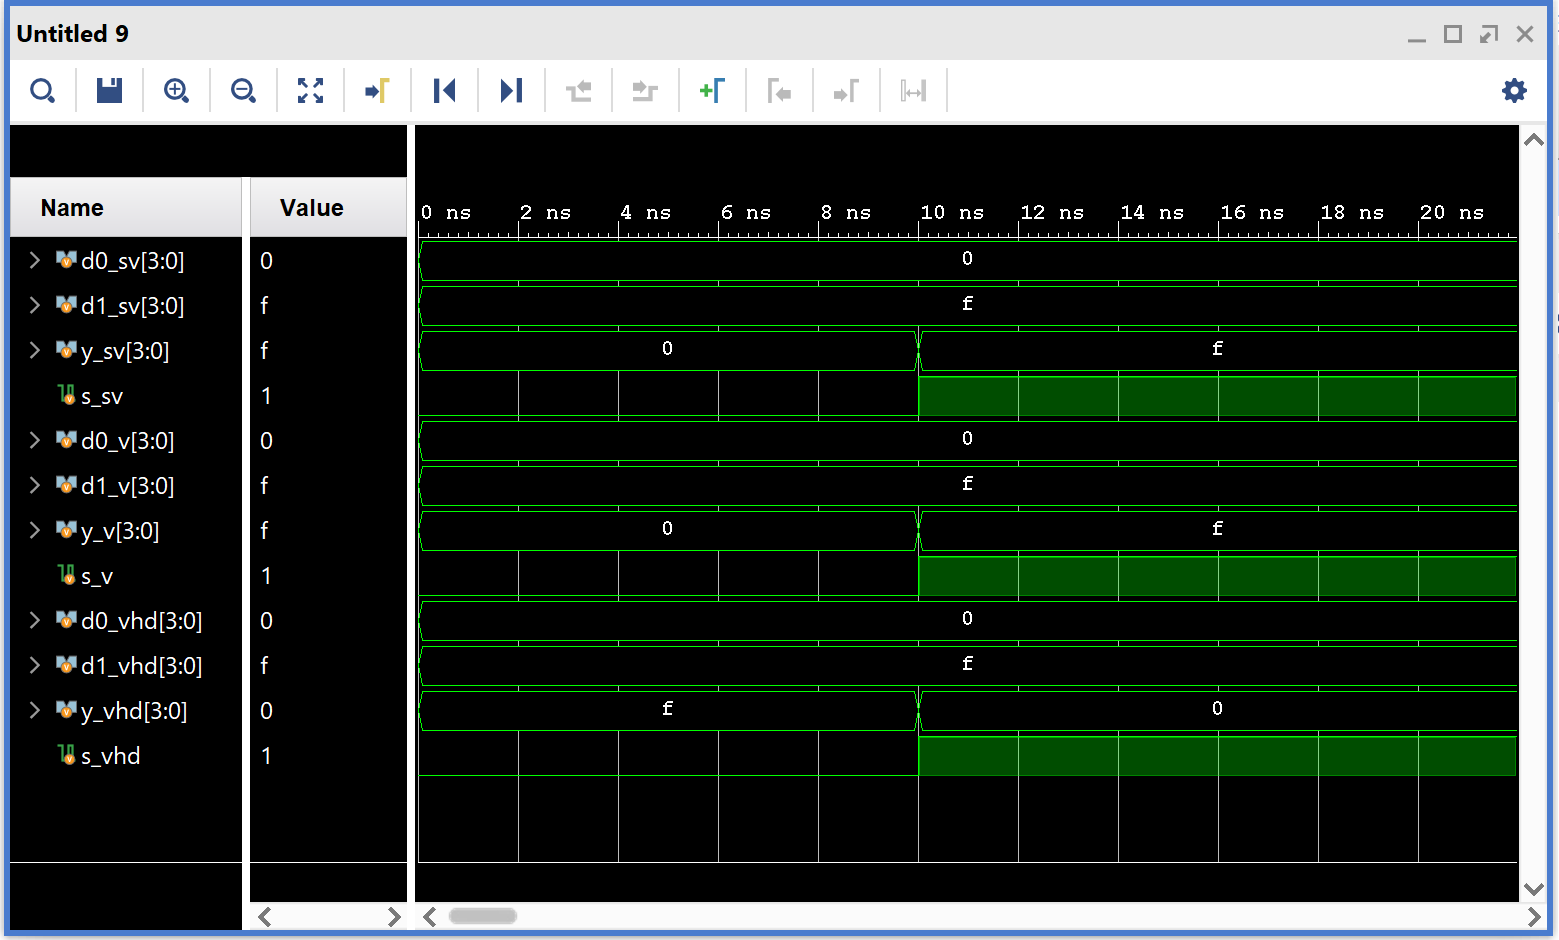Expand the y_vhd[3:0] bus
Viewport: 1559px width, 940px height.
(35, 711)
